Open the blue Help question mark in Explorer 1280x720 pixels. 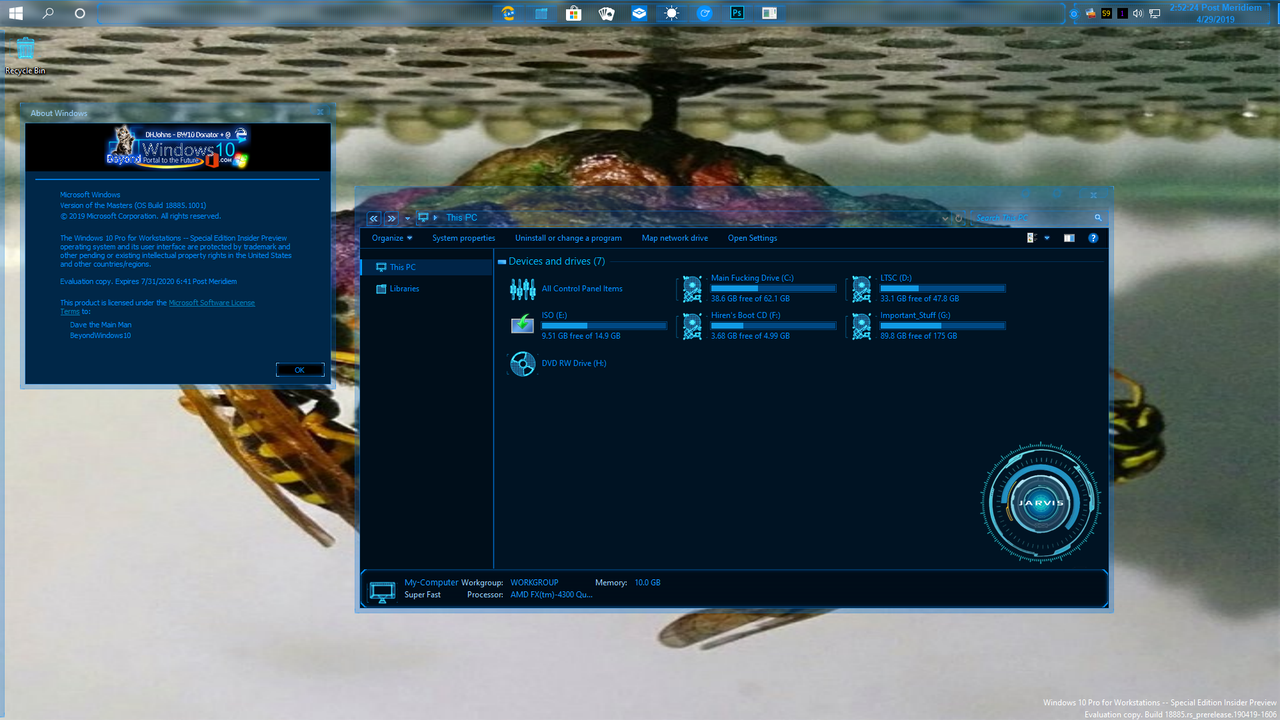(1093, 238)
